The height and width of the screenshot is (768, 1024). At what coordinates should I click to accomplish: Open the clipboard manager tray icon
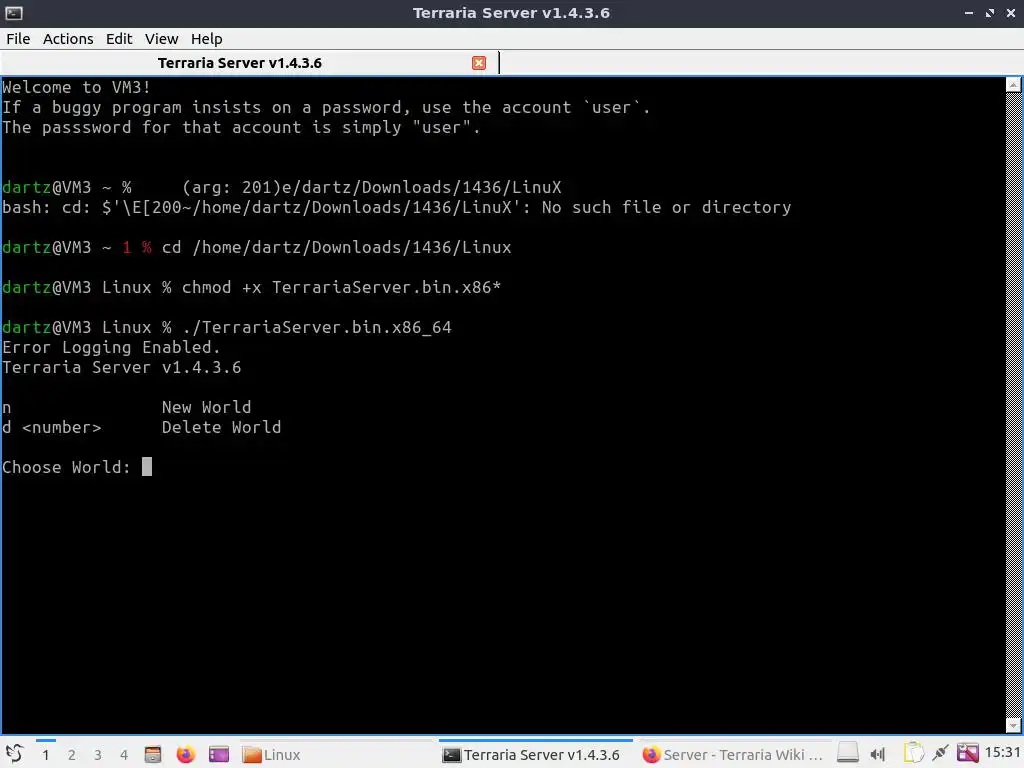click(913, 754)
